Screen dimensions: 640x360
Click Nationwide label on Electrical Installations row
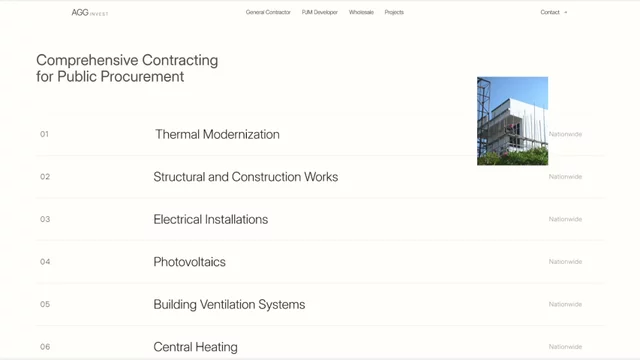coord(565,219)
